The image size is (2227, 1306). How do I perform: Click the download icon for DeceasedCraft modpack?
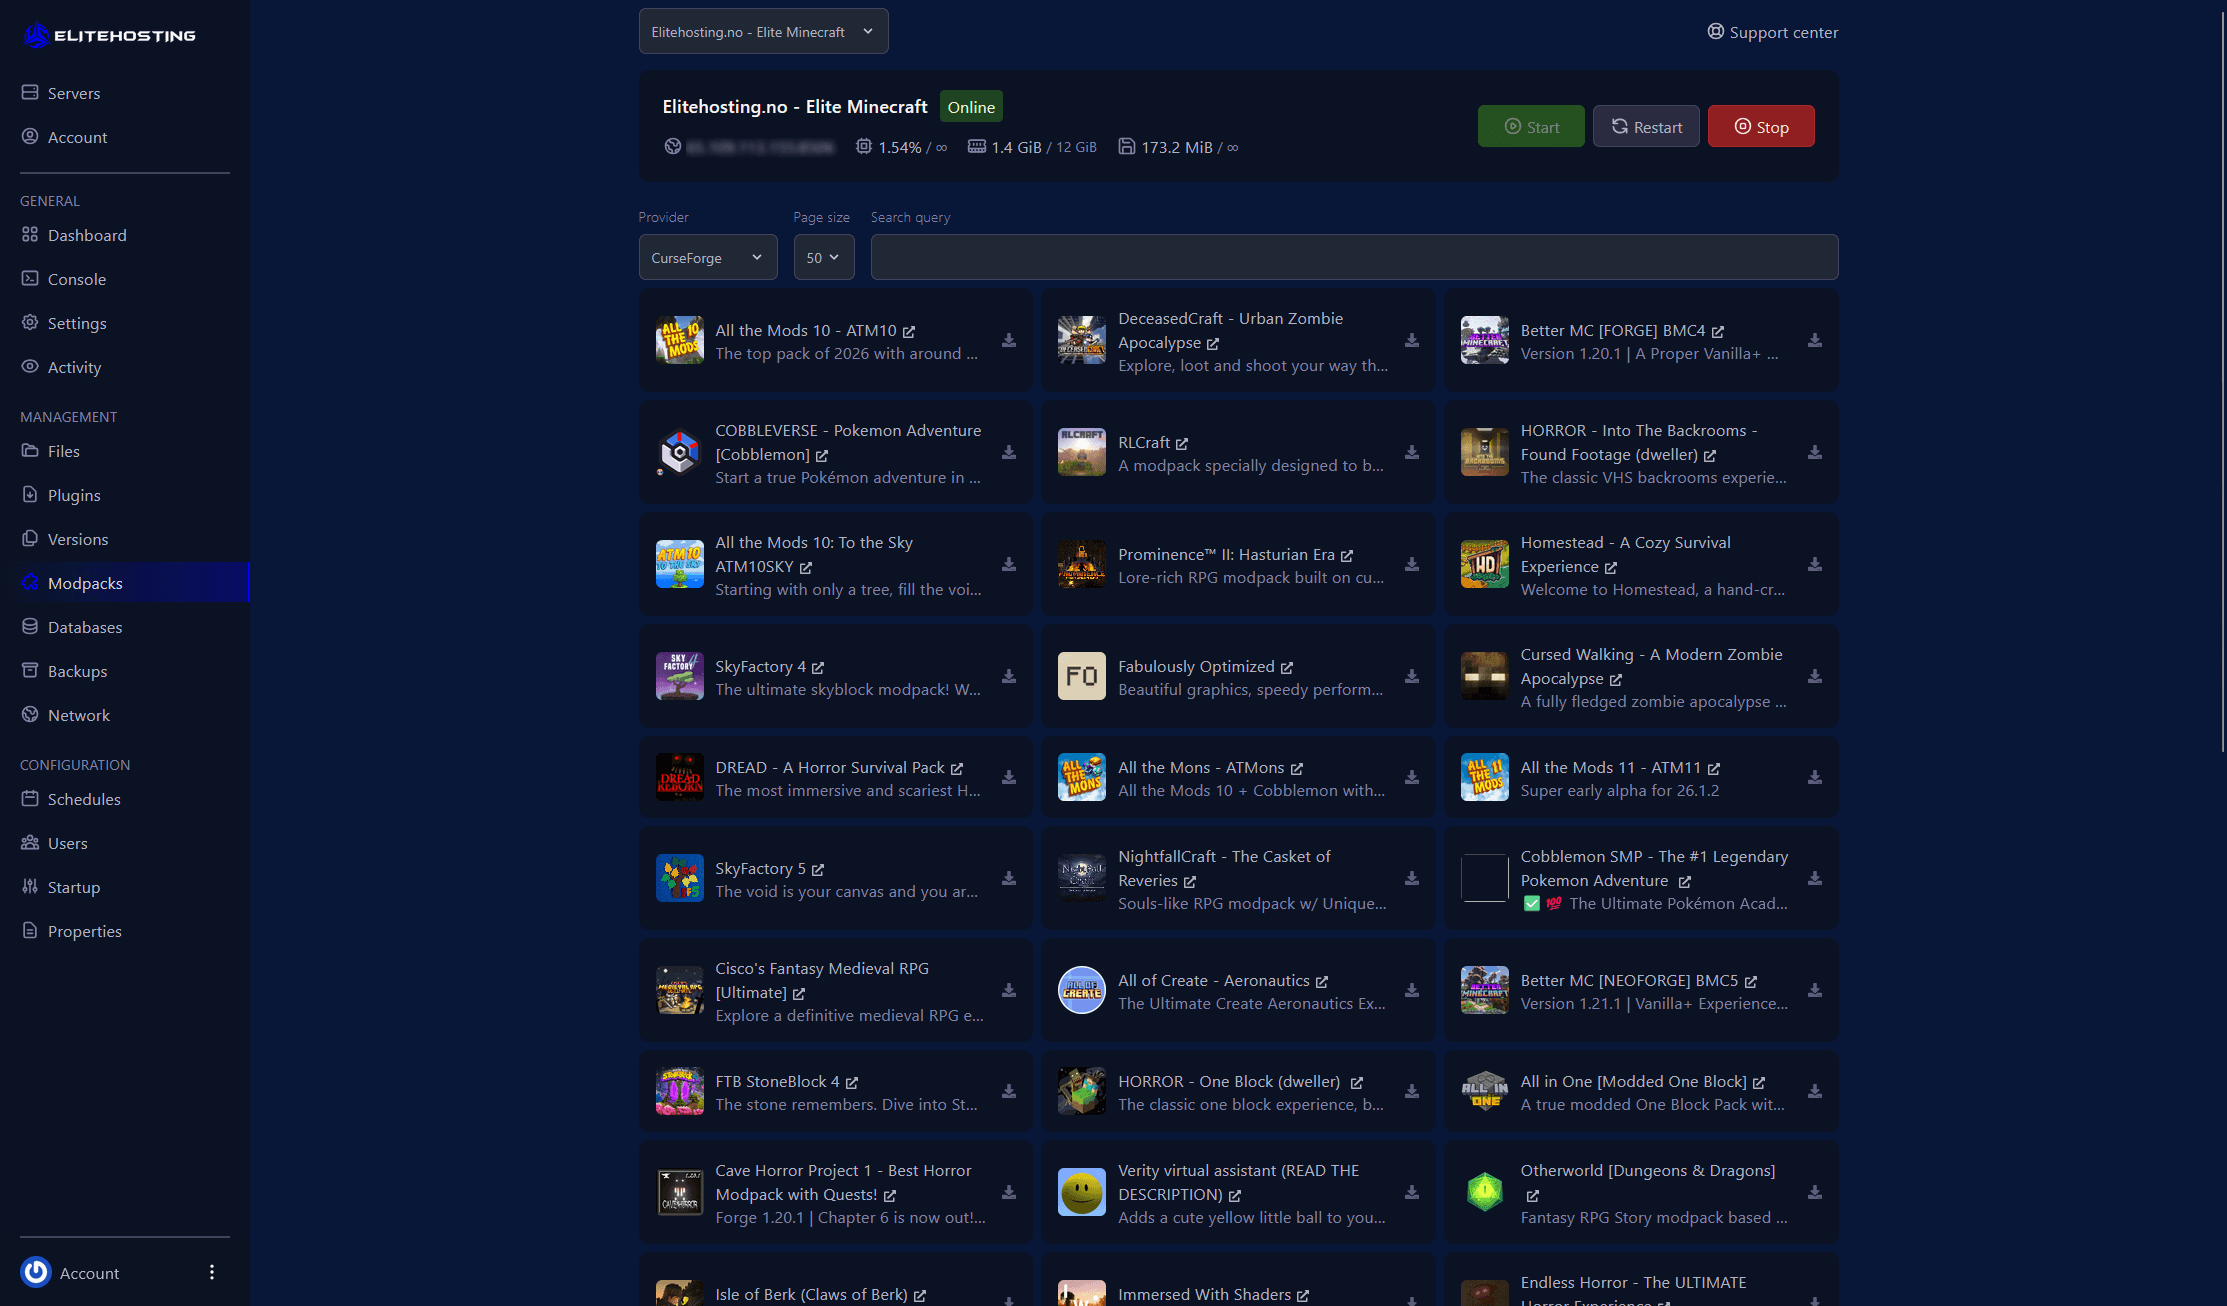point(1412,341)
